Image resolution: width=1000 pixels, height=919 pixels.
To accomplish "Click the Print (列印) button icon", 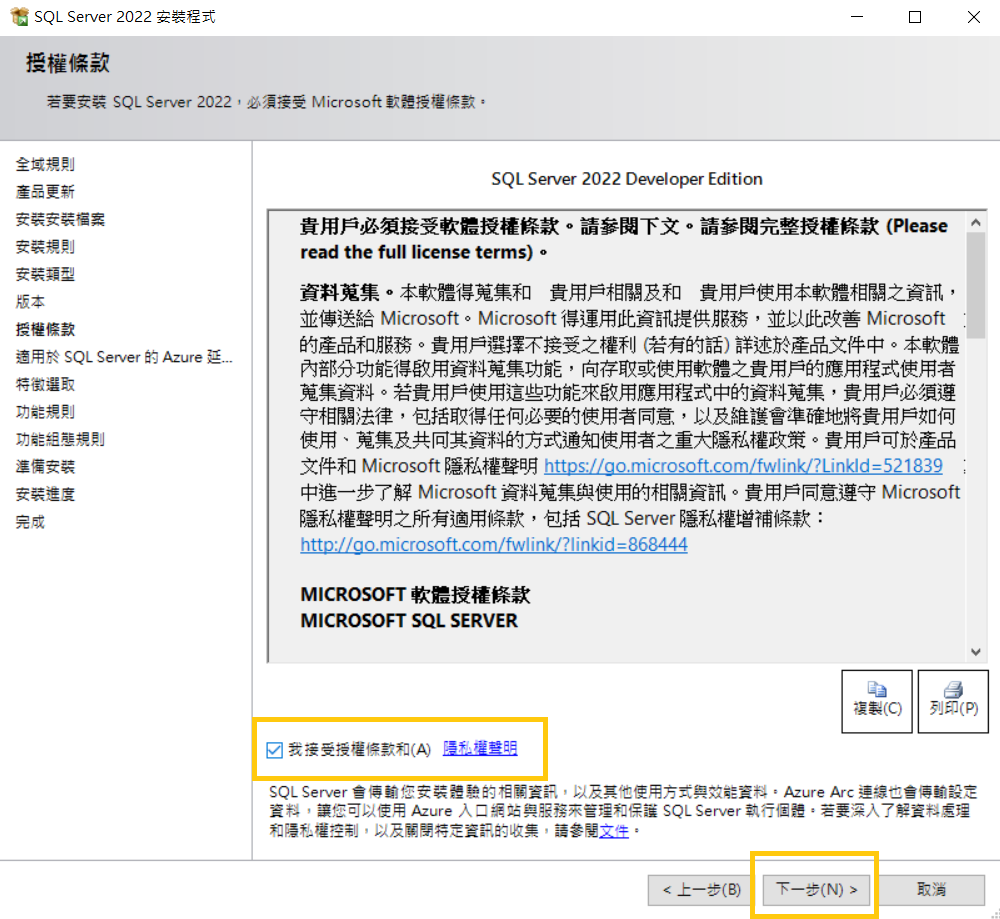I will 953,689.
